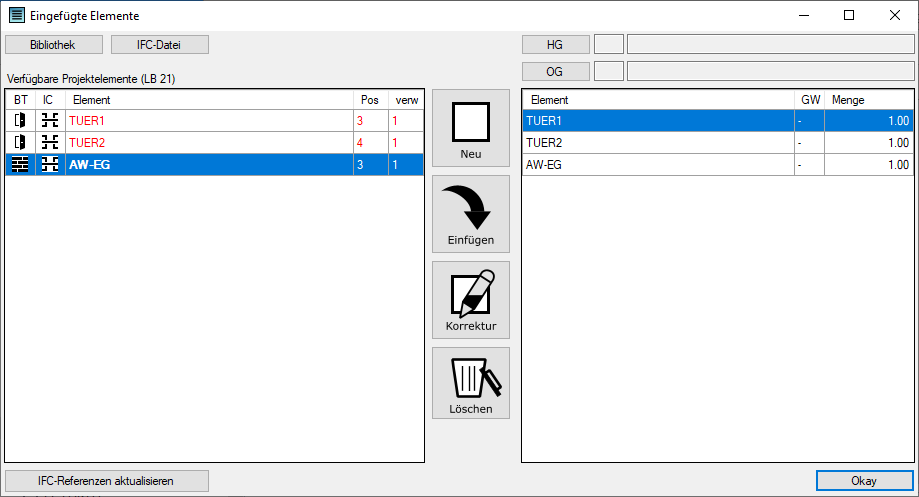Click the Einfügen arrow button
Viewport: 919px width, 497px height.
pos(471,214)
